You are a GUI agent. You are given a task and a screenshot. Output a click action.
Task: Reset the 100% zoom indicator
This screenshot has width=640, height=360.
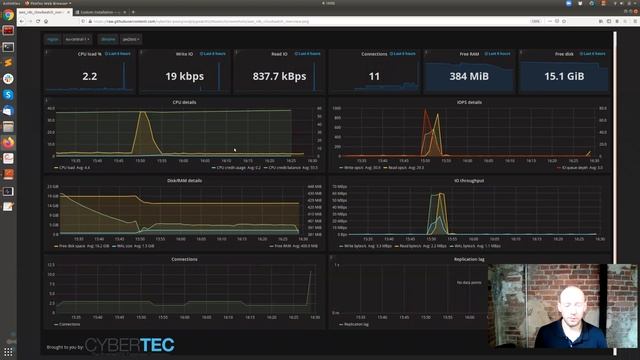click(536, 21)
